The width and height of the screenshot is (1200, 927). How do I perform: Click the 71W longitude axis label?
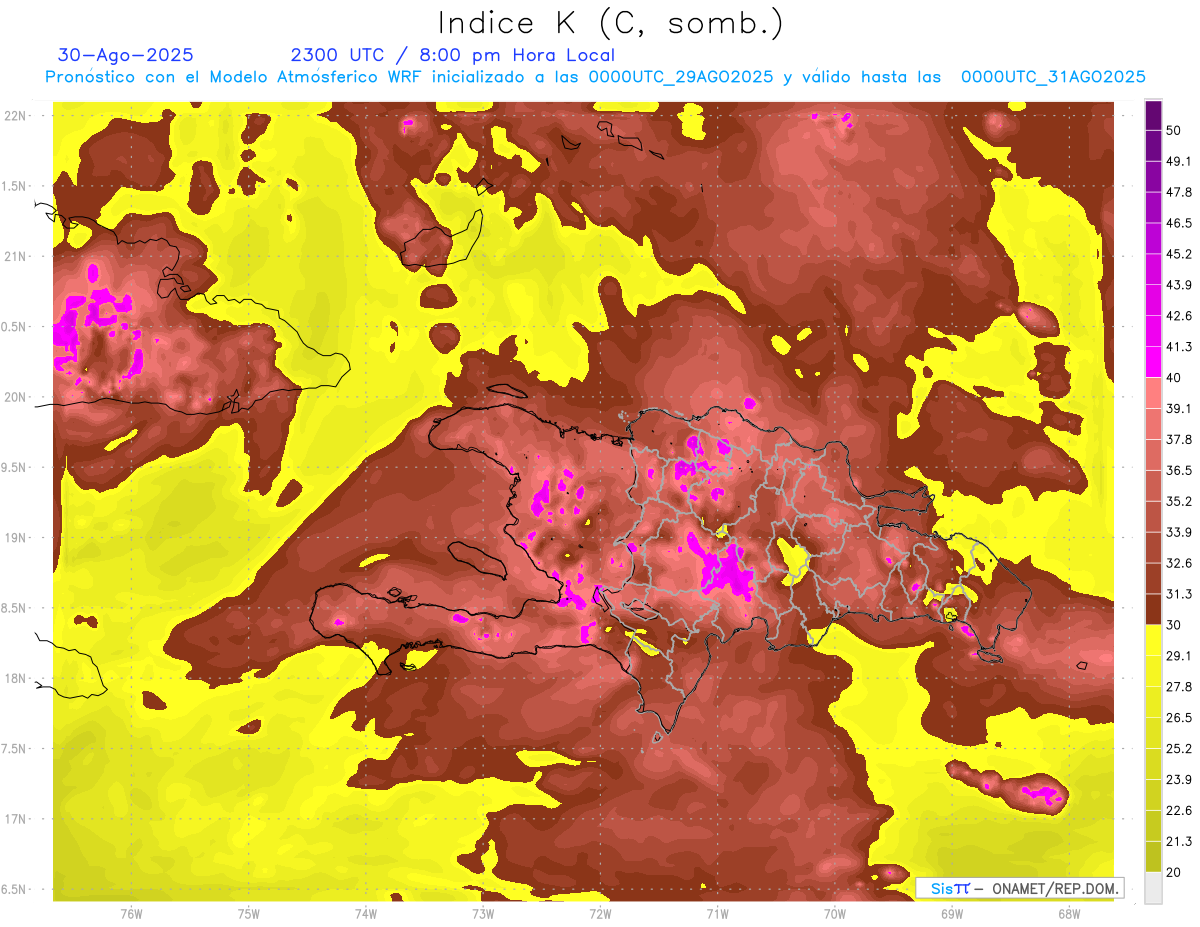point(717,913)
